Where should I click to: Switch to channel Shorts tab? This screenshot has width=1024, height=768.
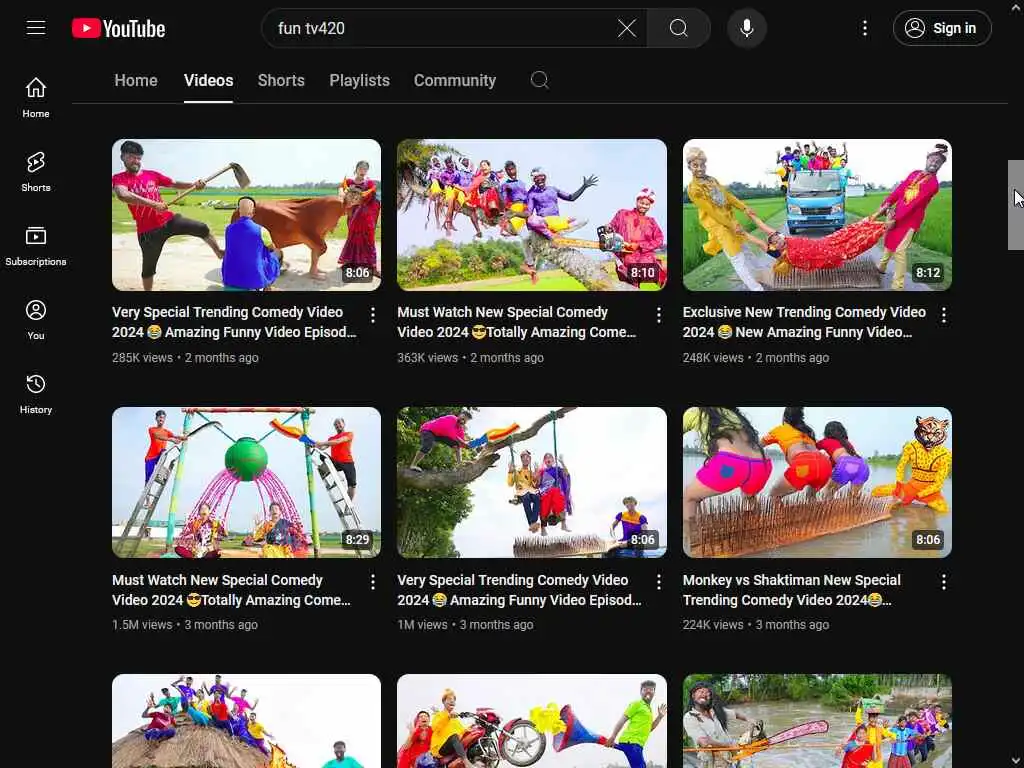tap(281, 80)
